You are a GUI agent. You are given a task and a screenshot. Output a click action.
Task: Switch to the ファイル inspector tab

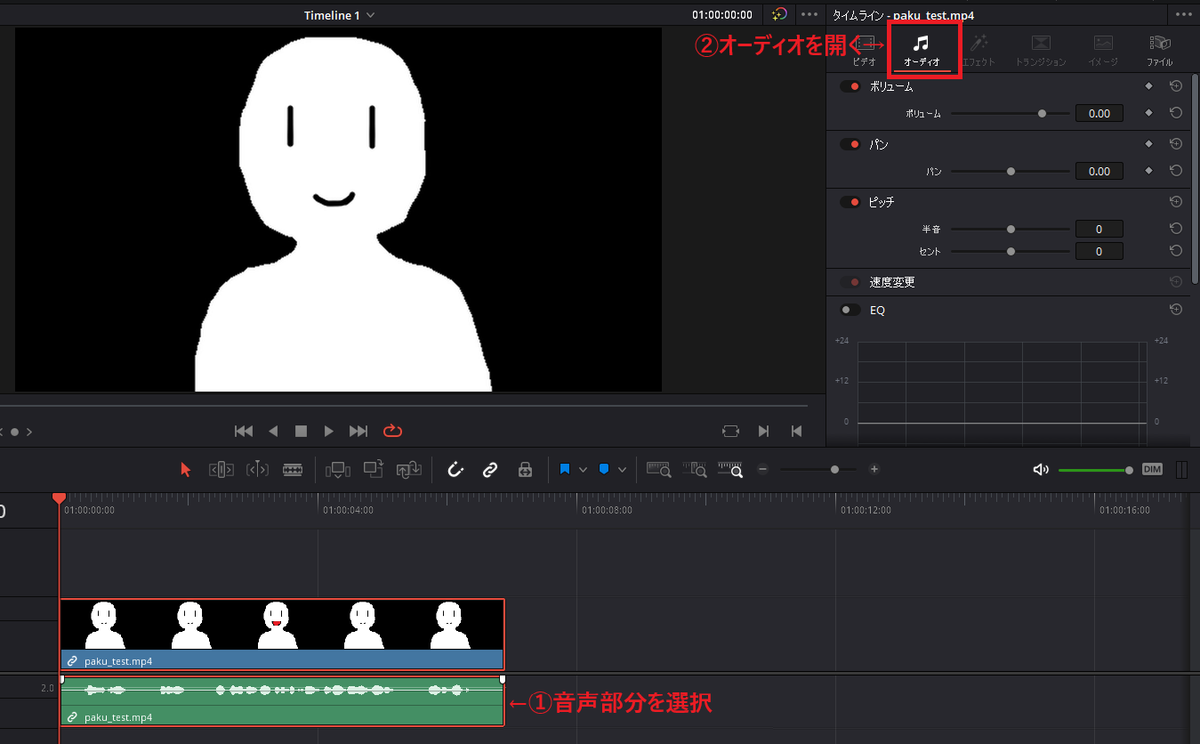click(1160, 50)
